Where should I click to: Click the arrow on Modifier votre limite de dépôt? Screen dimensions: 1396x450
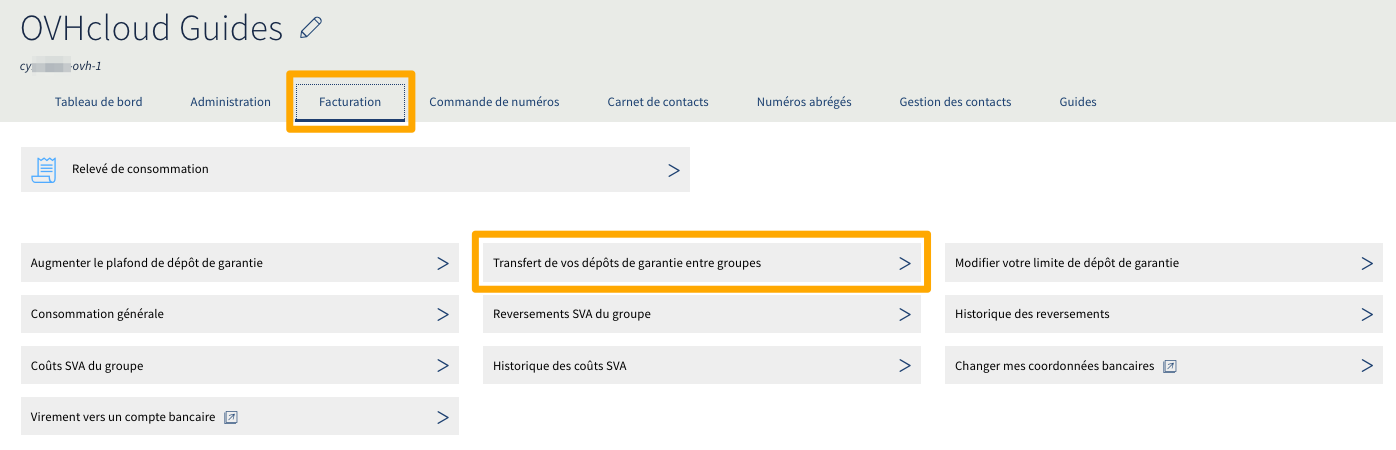point(1366,263)
